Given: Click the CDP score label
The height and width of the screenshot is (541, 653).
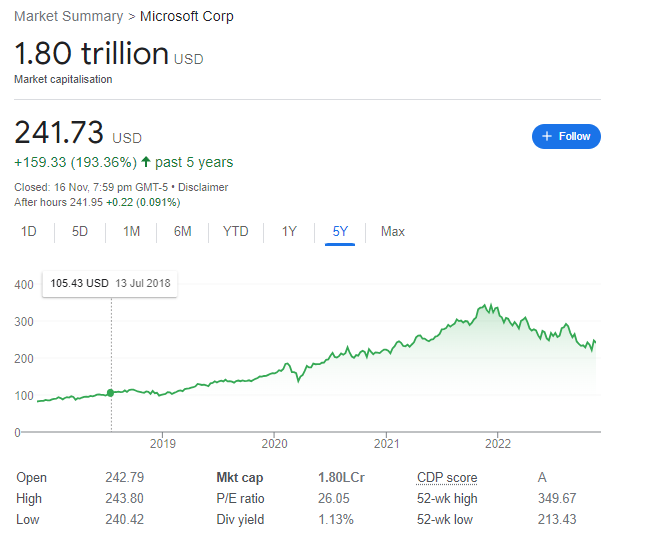Looking at the screenshot, I should coord(447,478).
